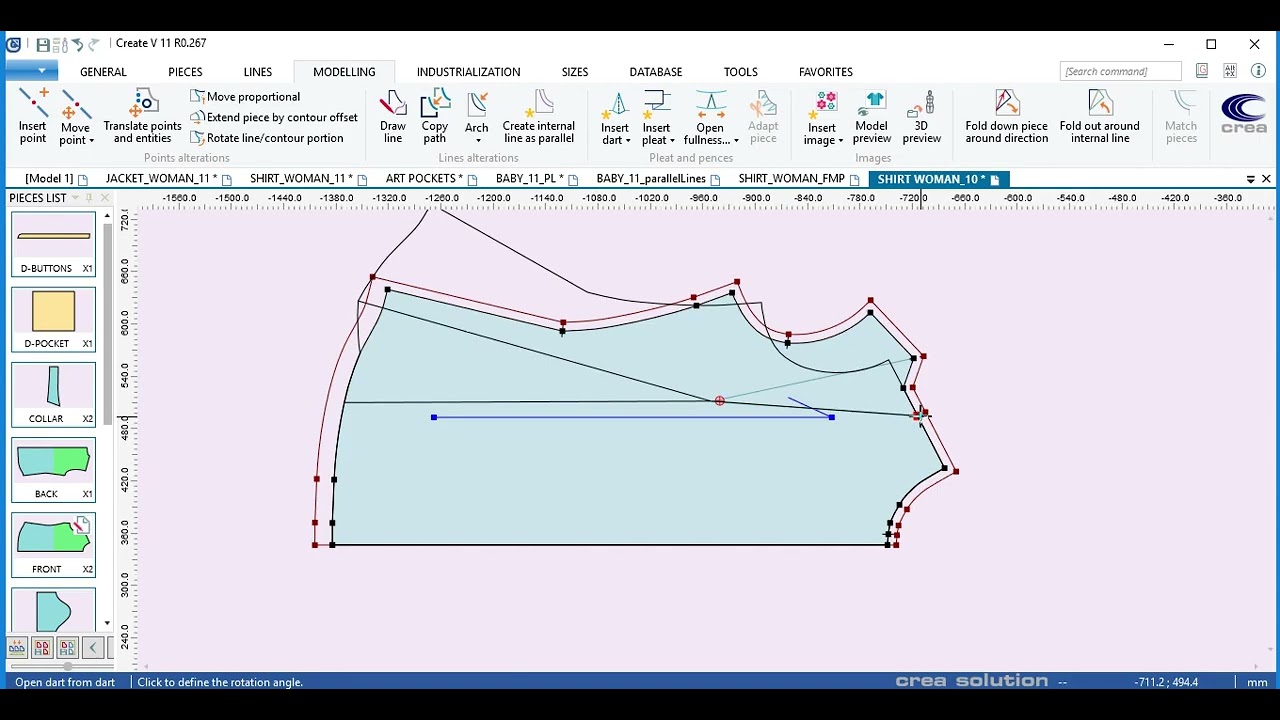Fold out around internal line
Viewport: 1280px width, 720px height.
(1100, 117)
